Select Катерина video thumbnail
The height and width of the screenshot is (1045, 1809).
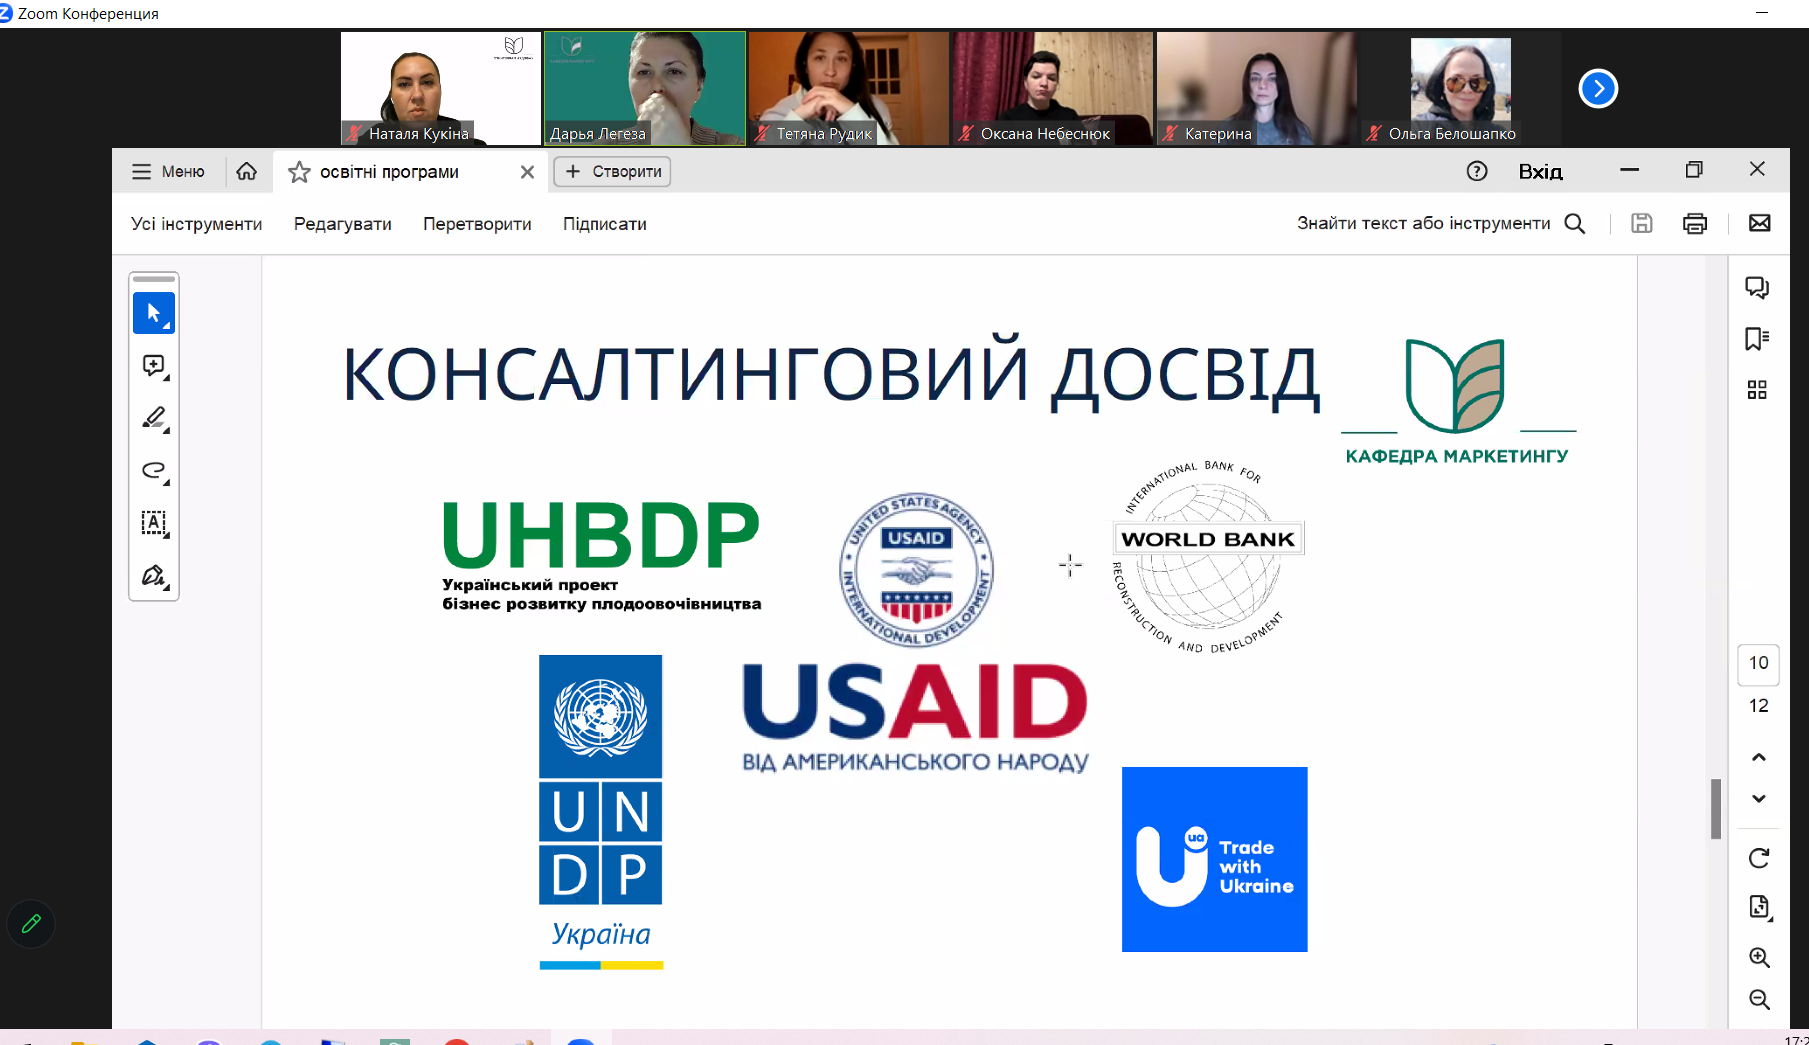coord(1257,88)
